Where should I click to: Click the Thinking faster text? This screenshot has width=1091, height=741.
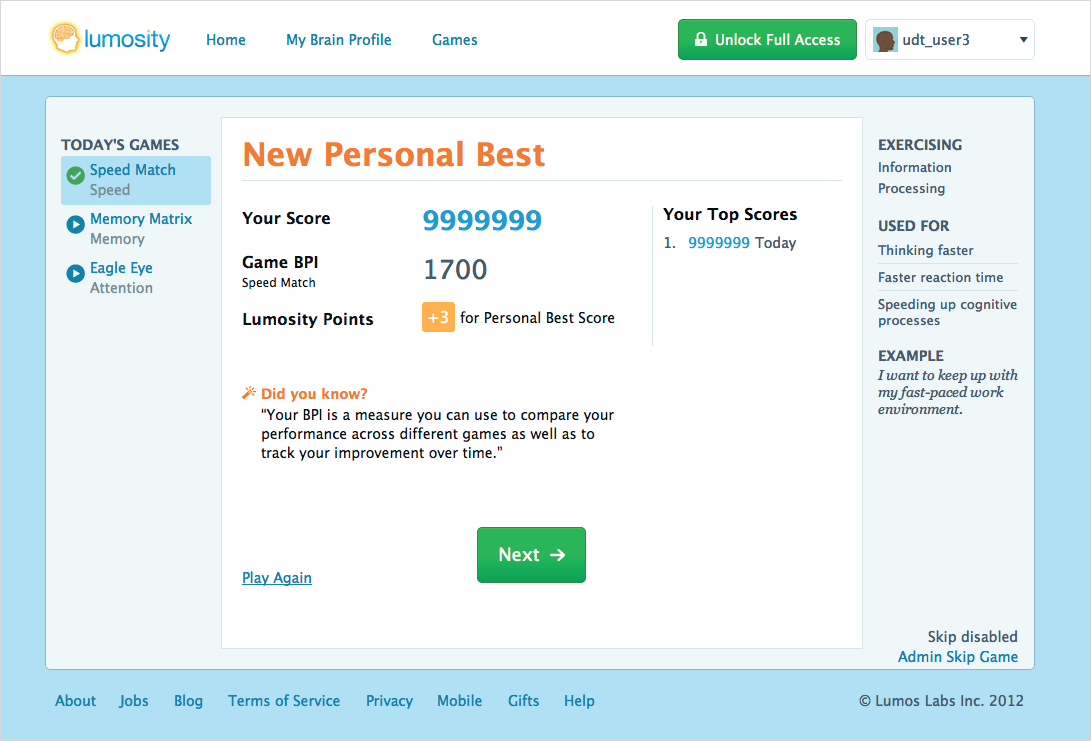click(x=925, y=250)
